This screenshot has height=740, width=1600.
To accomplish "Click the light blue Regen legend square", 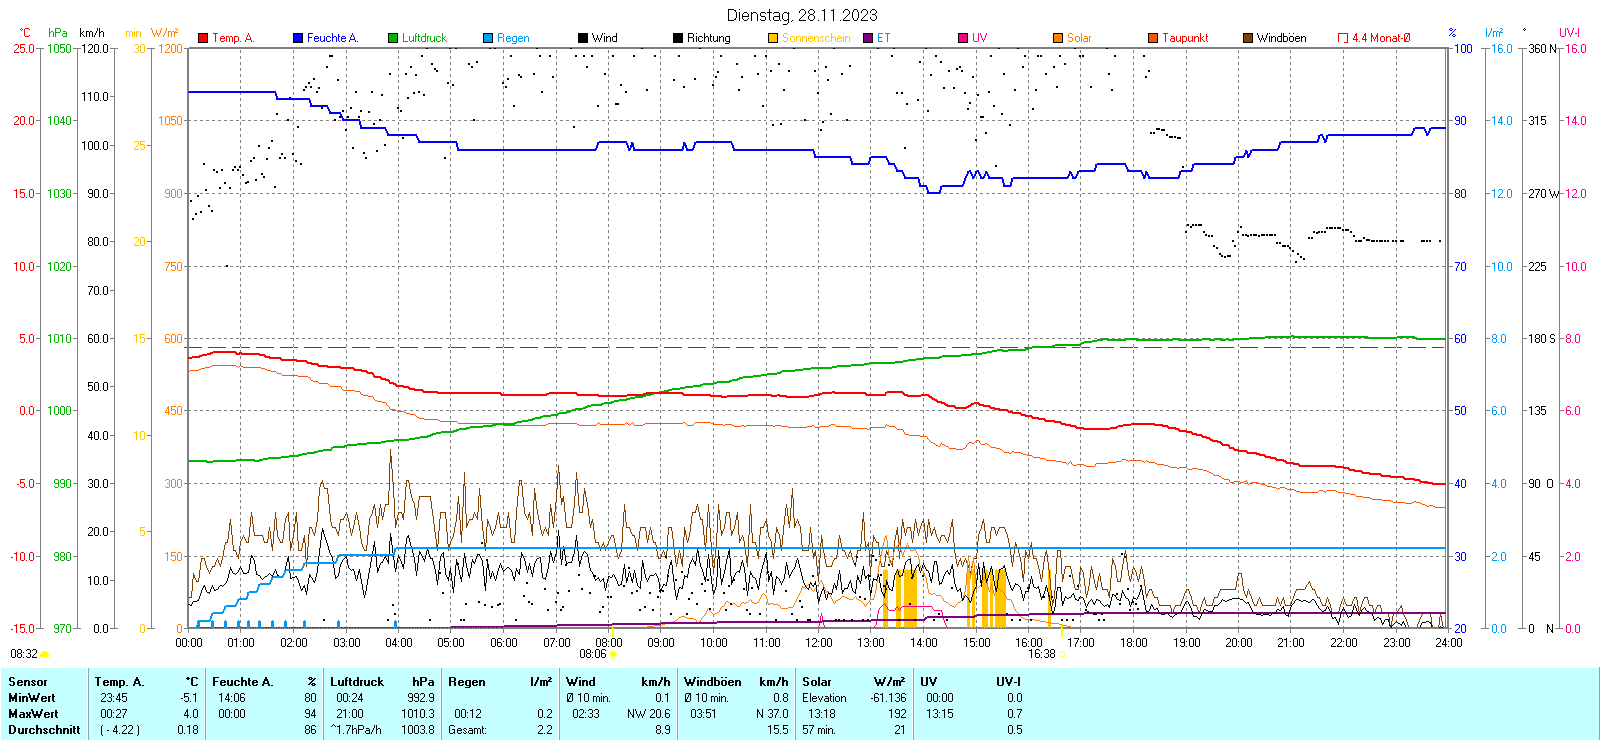I will [488, 38].
